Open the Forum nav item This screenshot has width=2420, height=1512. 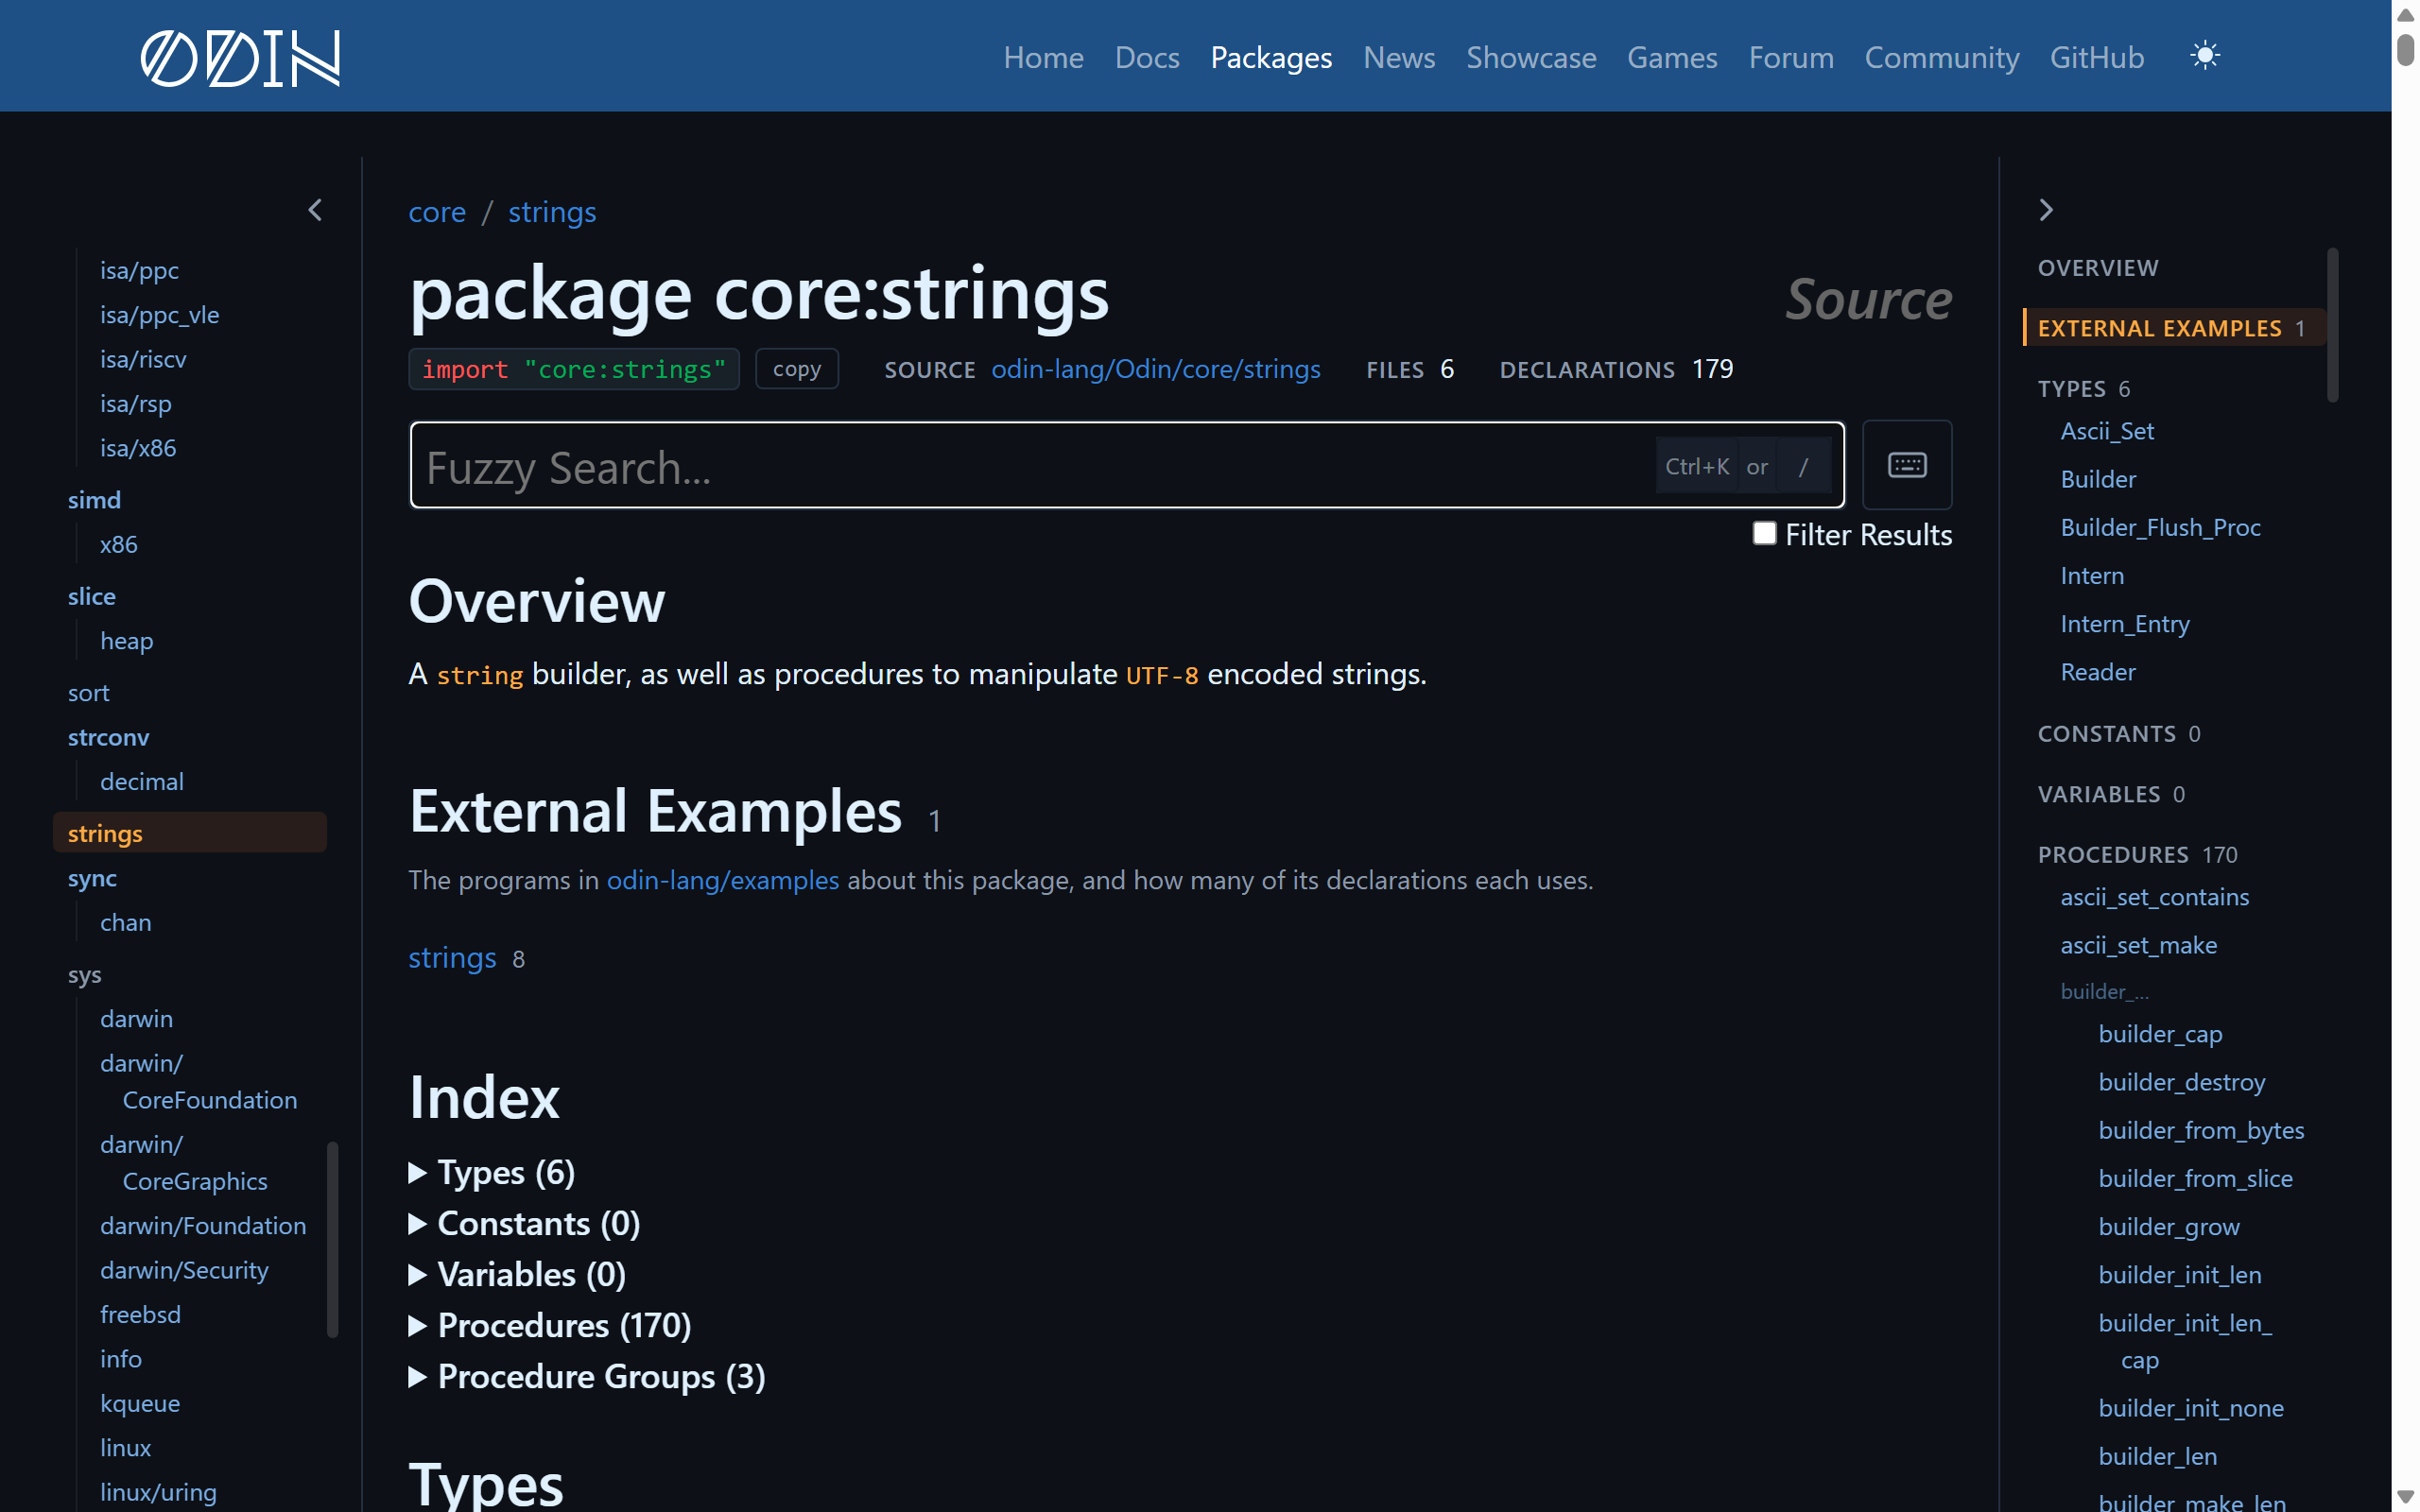point(1791,57)
